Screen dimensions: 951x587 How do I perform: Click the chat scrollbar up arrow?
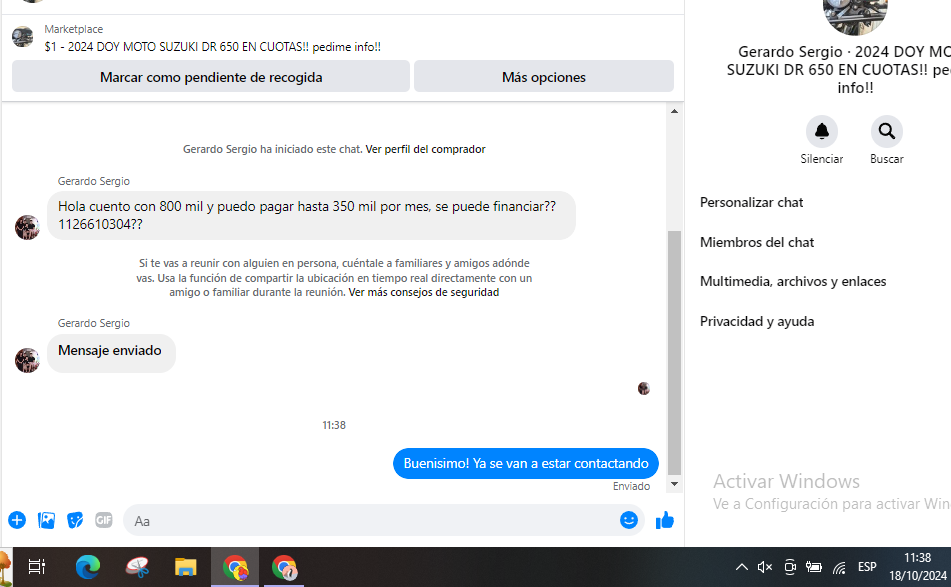674,111
